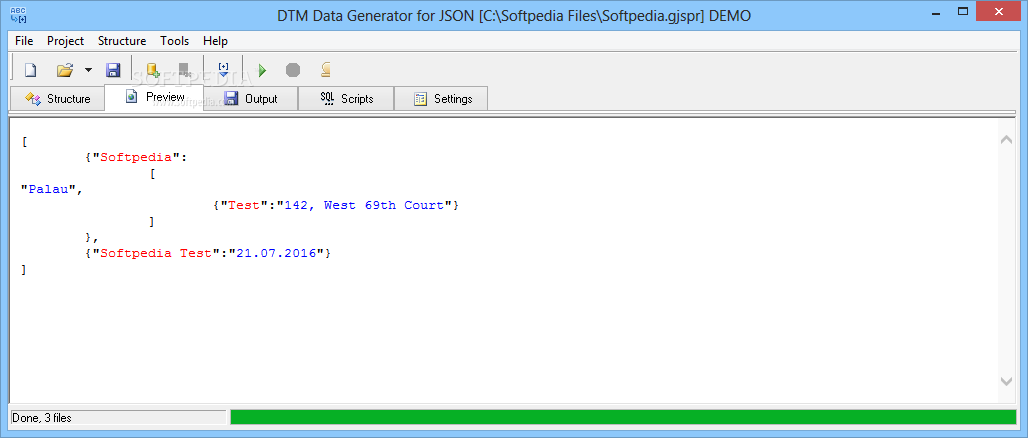Click the greyed-out remove item icon
Viewport: 1028px width, 438px height.
(x=185, y=70)
